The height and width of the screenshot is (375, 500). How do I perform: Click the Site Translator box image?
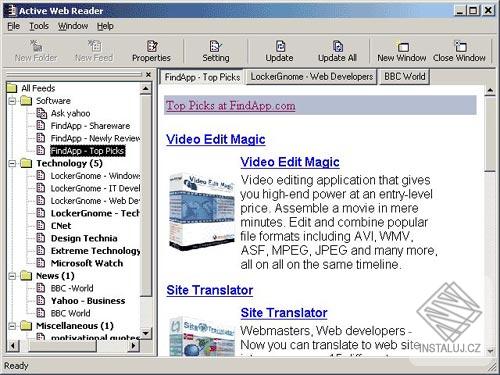pyautogui.click(x=202, y=337)
